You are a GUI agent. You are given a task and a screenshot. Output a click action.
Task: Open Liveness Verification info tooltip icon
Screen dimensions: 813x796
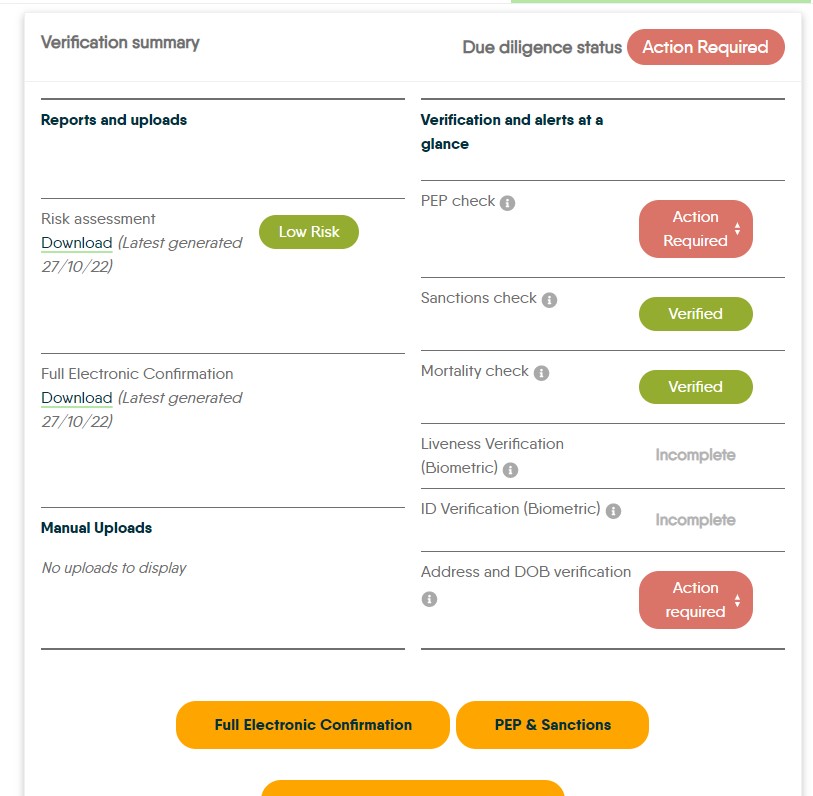pyautogui.click(x=510, y=470)
